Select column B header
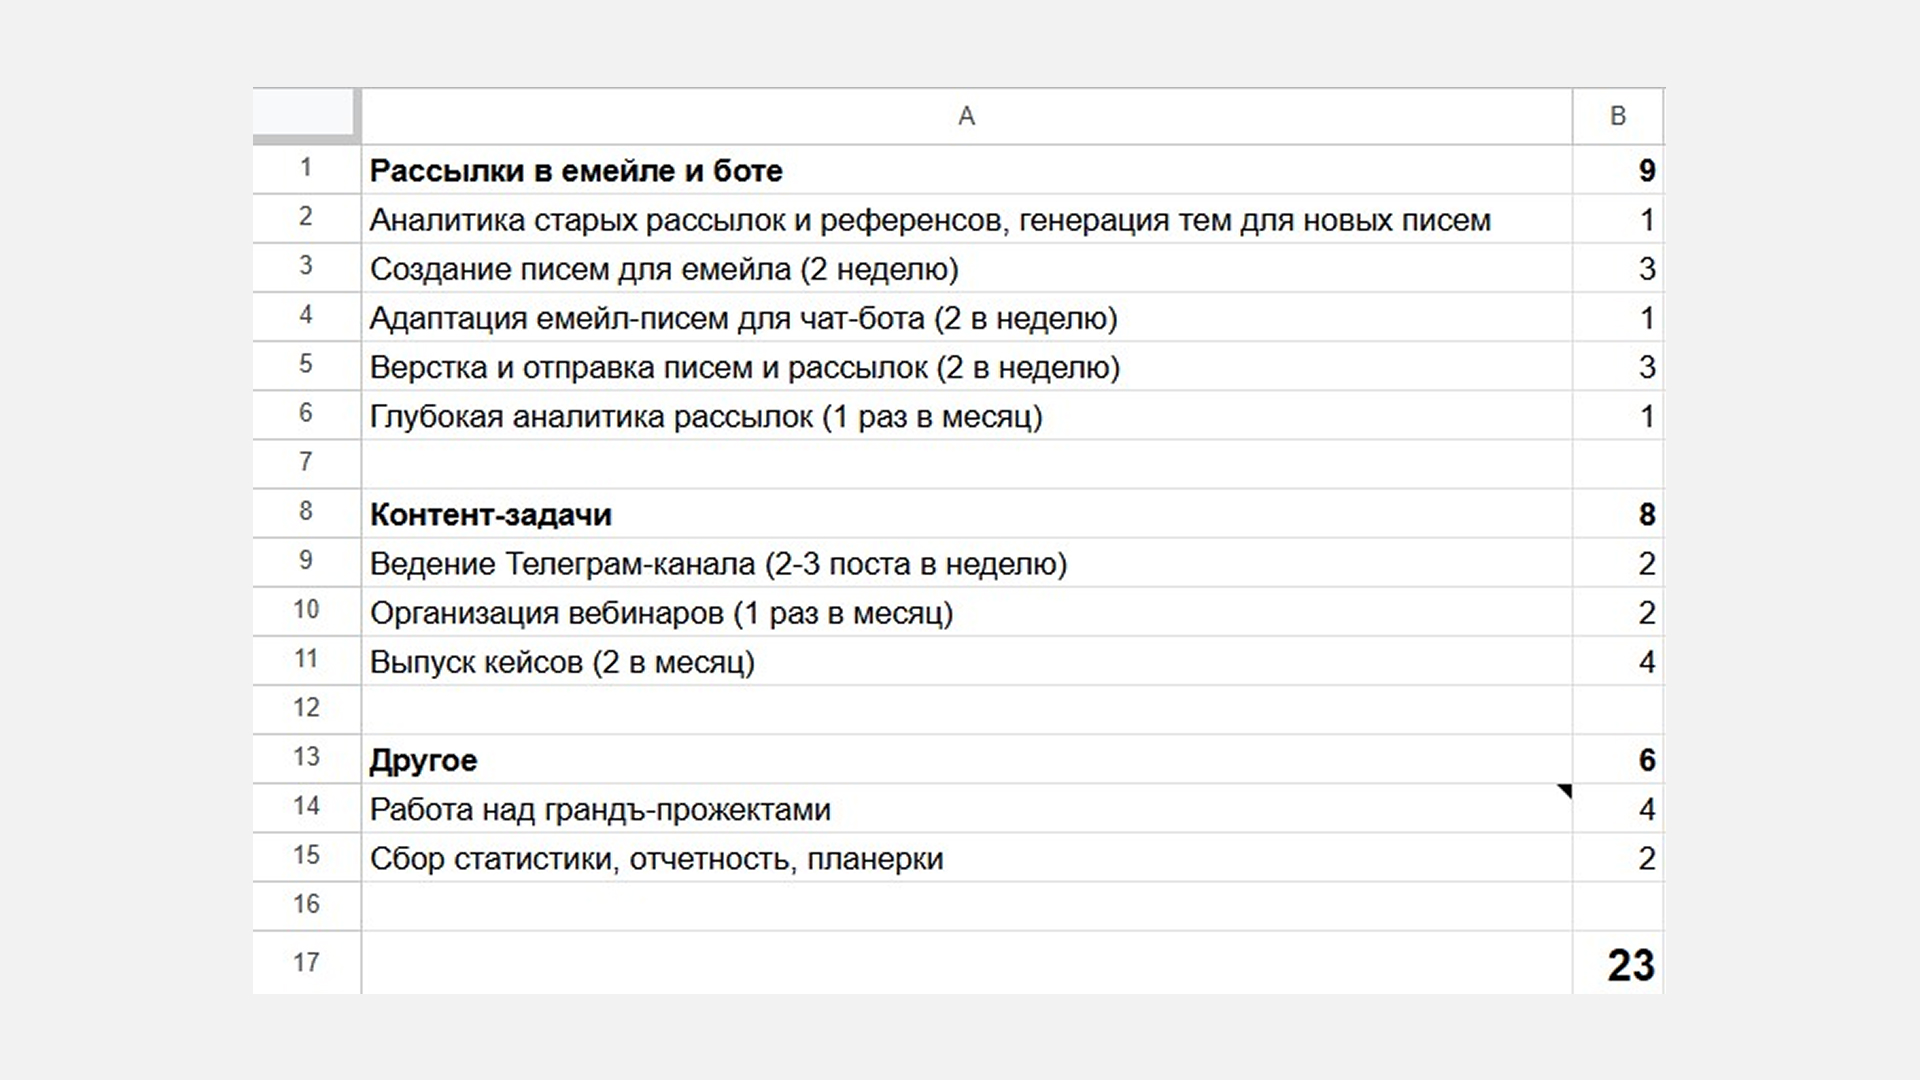1920x1080 pixels. 1618,116
